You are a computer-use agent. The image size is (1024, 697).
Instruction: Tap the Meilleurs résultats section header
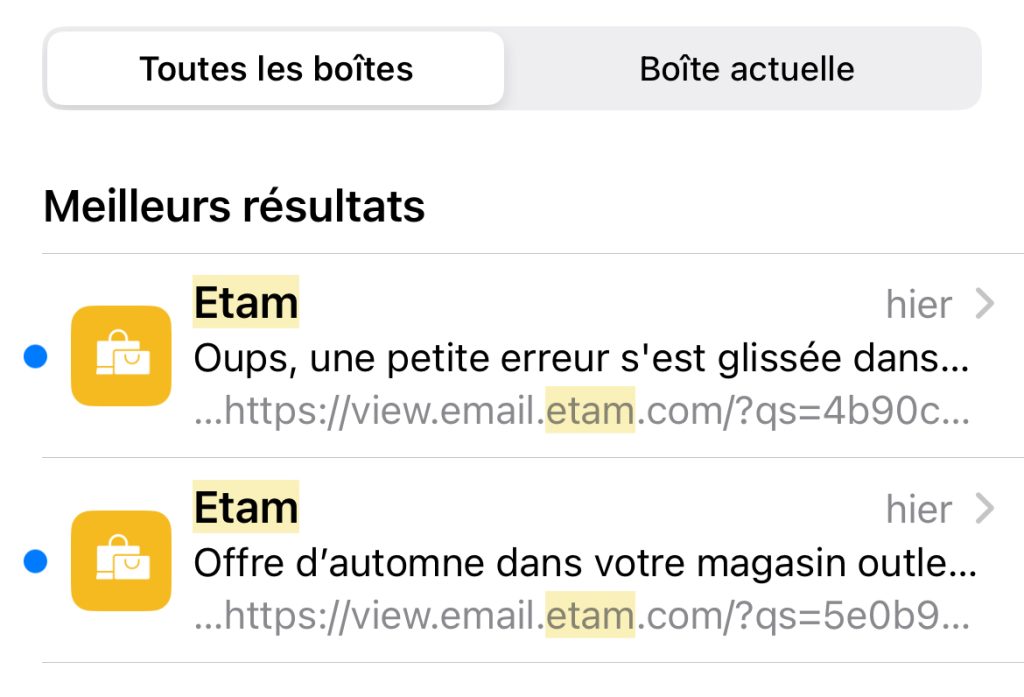point(235,206)
